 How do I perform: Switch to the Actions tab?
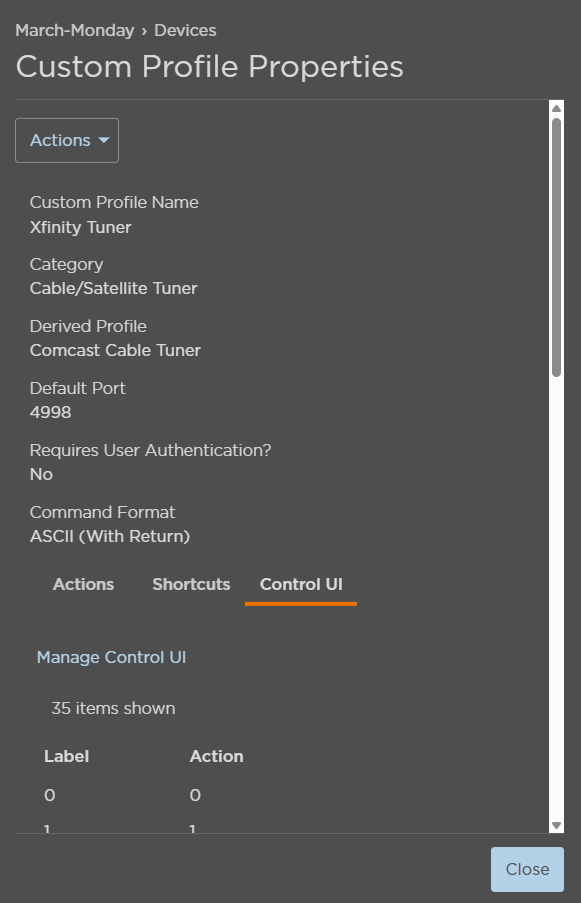tap(83, 584)
